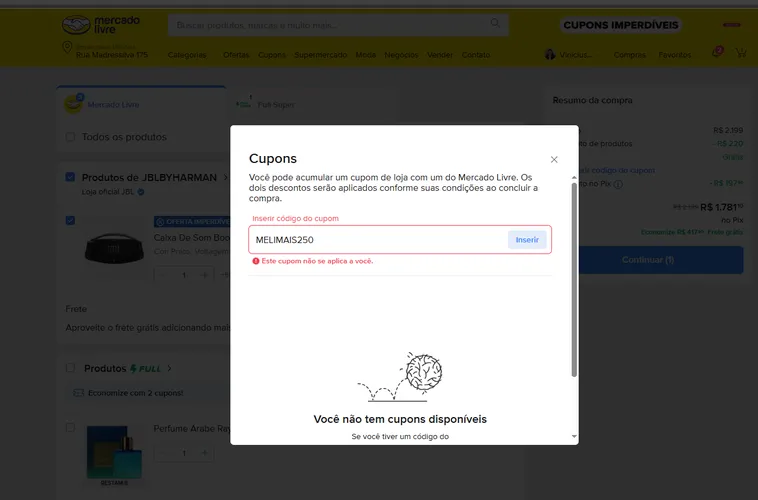Click the location pin icon
The image size is (758, 500).
point(67,48)
